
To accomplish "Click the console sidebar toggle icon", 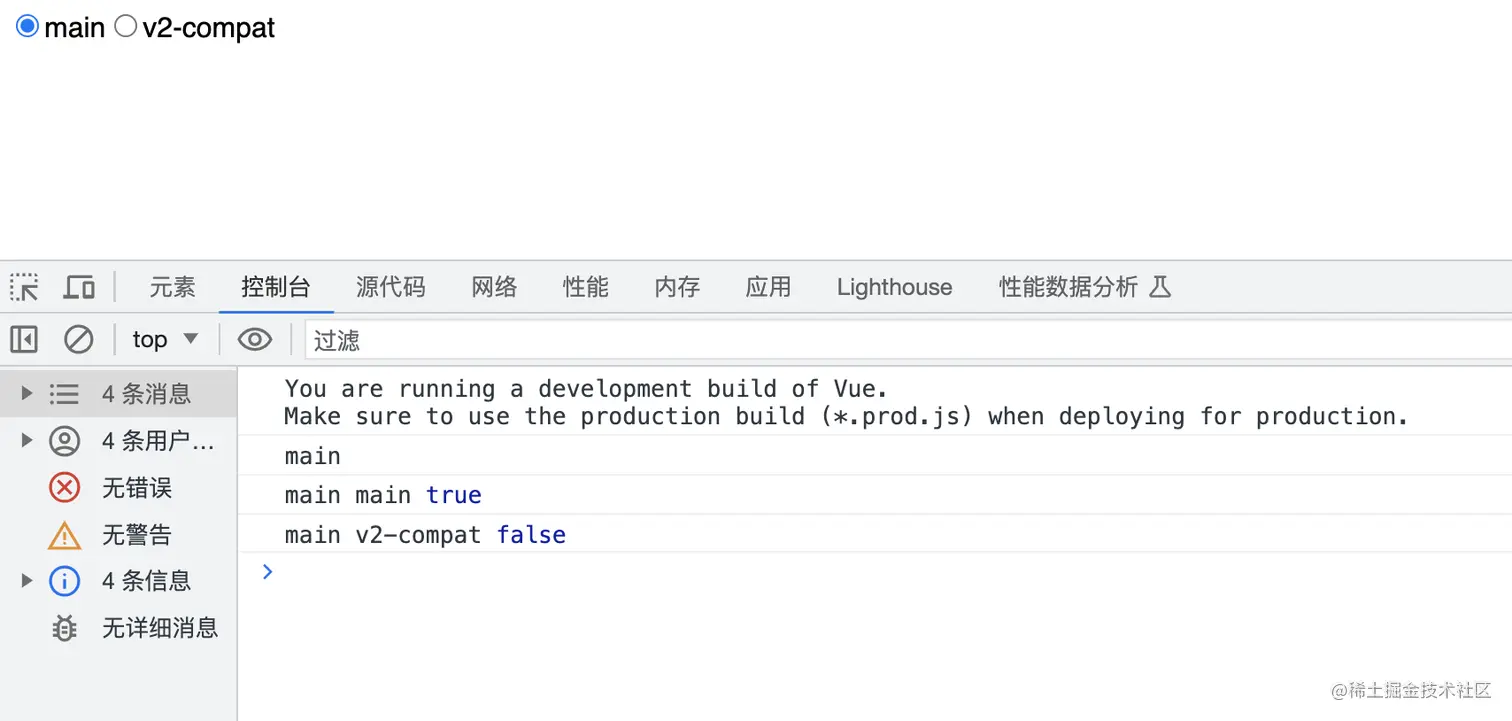I will tap(24, 340).
